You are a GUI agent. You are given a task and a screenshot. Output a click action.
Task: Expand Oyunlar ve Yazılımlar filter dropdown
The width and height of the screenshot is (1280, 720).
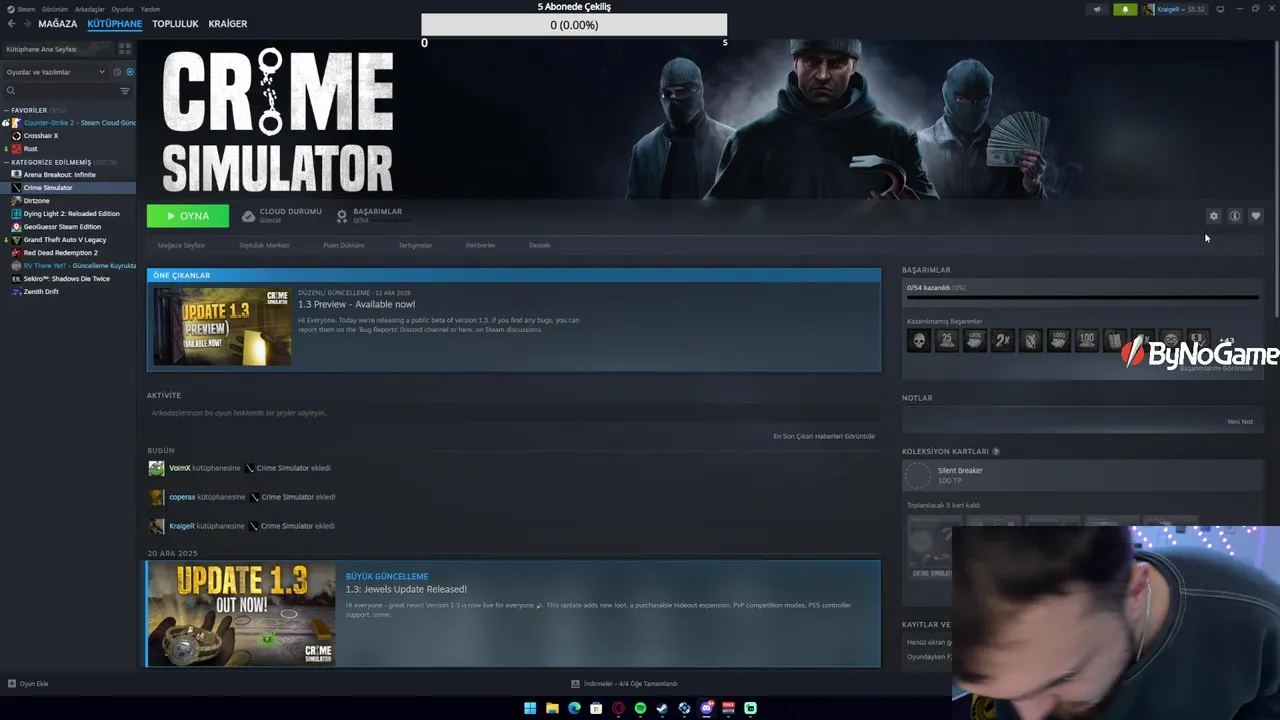tap(55, 72)
